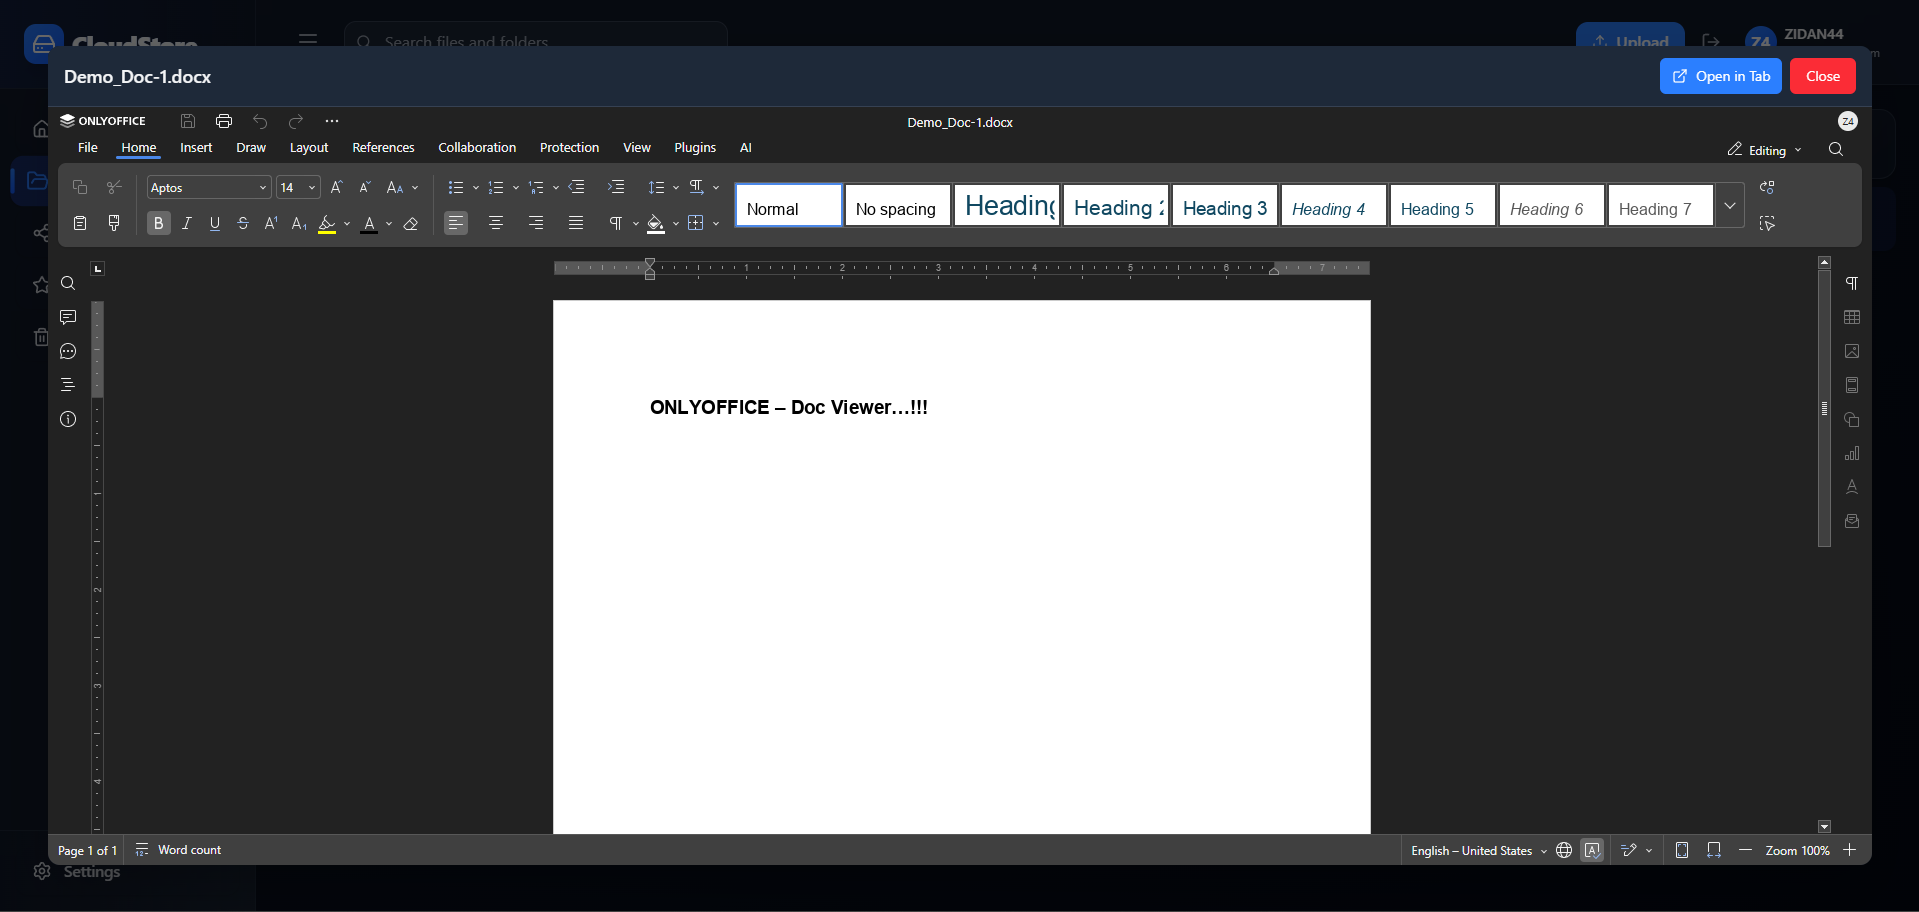Open the Navigation headings panel
The height and width of the screenshot is (912, 1919).
coord(67,384)
